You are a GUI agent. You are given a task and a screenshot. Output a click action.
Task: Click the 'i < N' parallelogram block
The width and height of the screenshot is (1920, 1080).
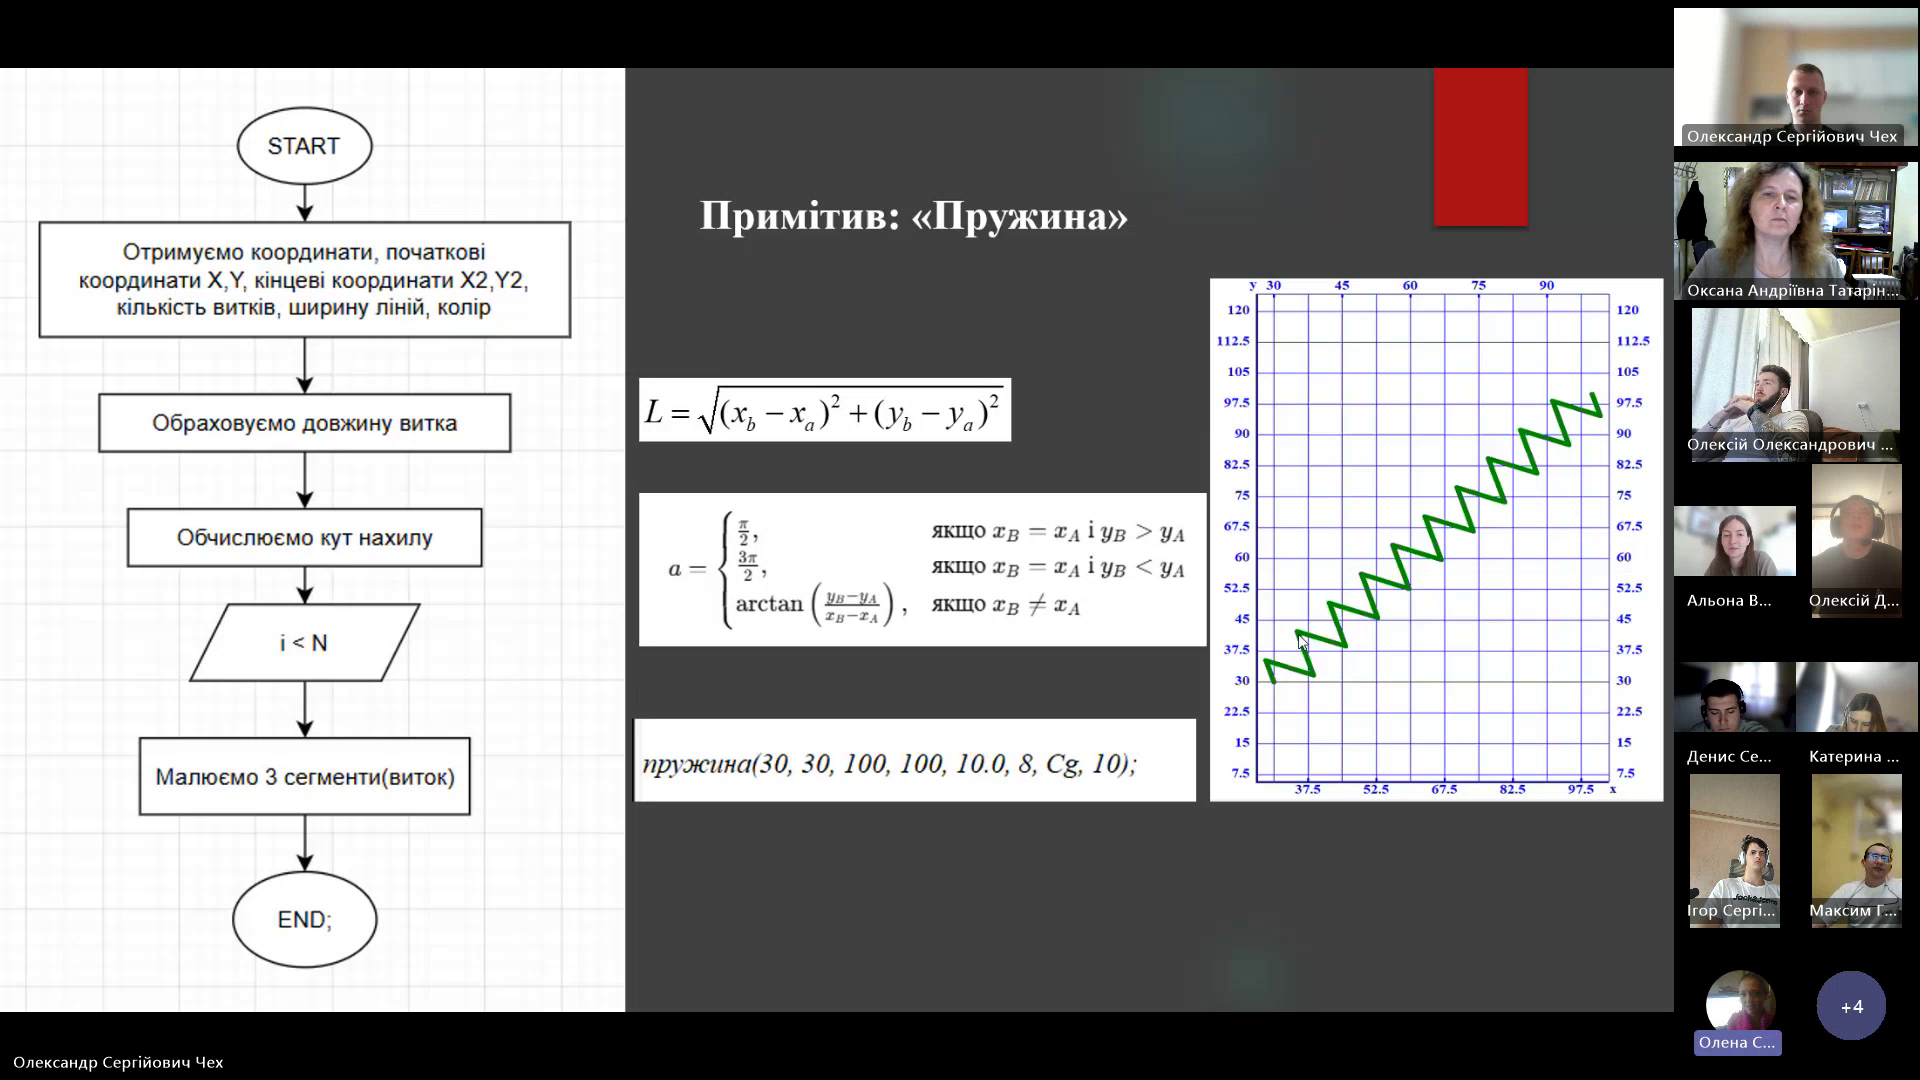coord(304,643)
